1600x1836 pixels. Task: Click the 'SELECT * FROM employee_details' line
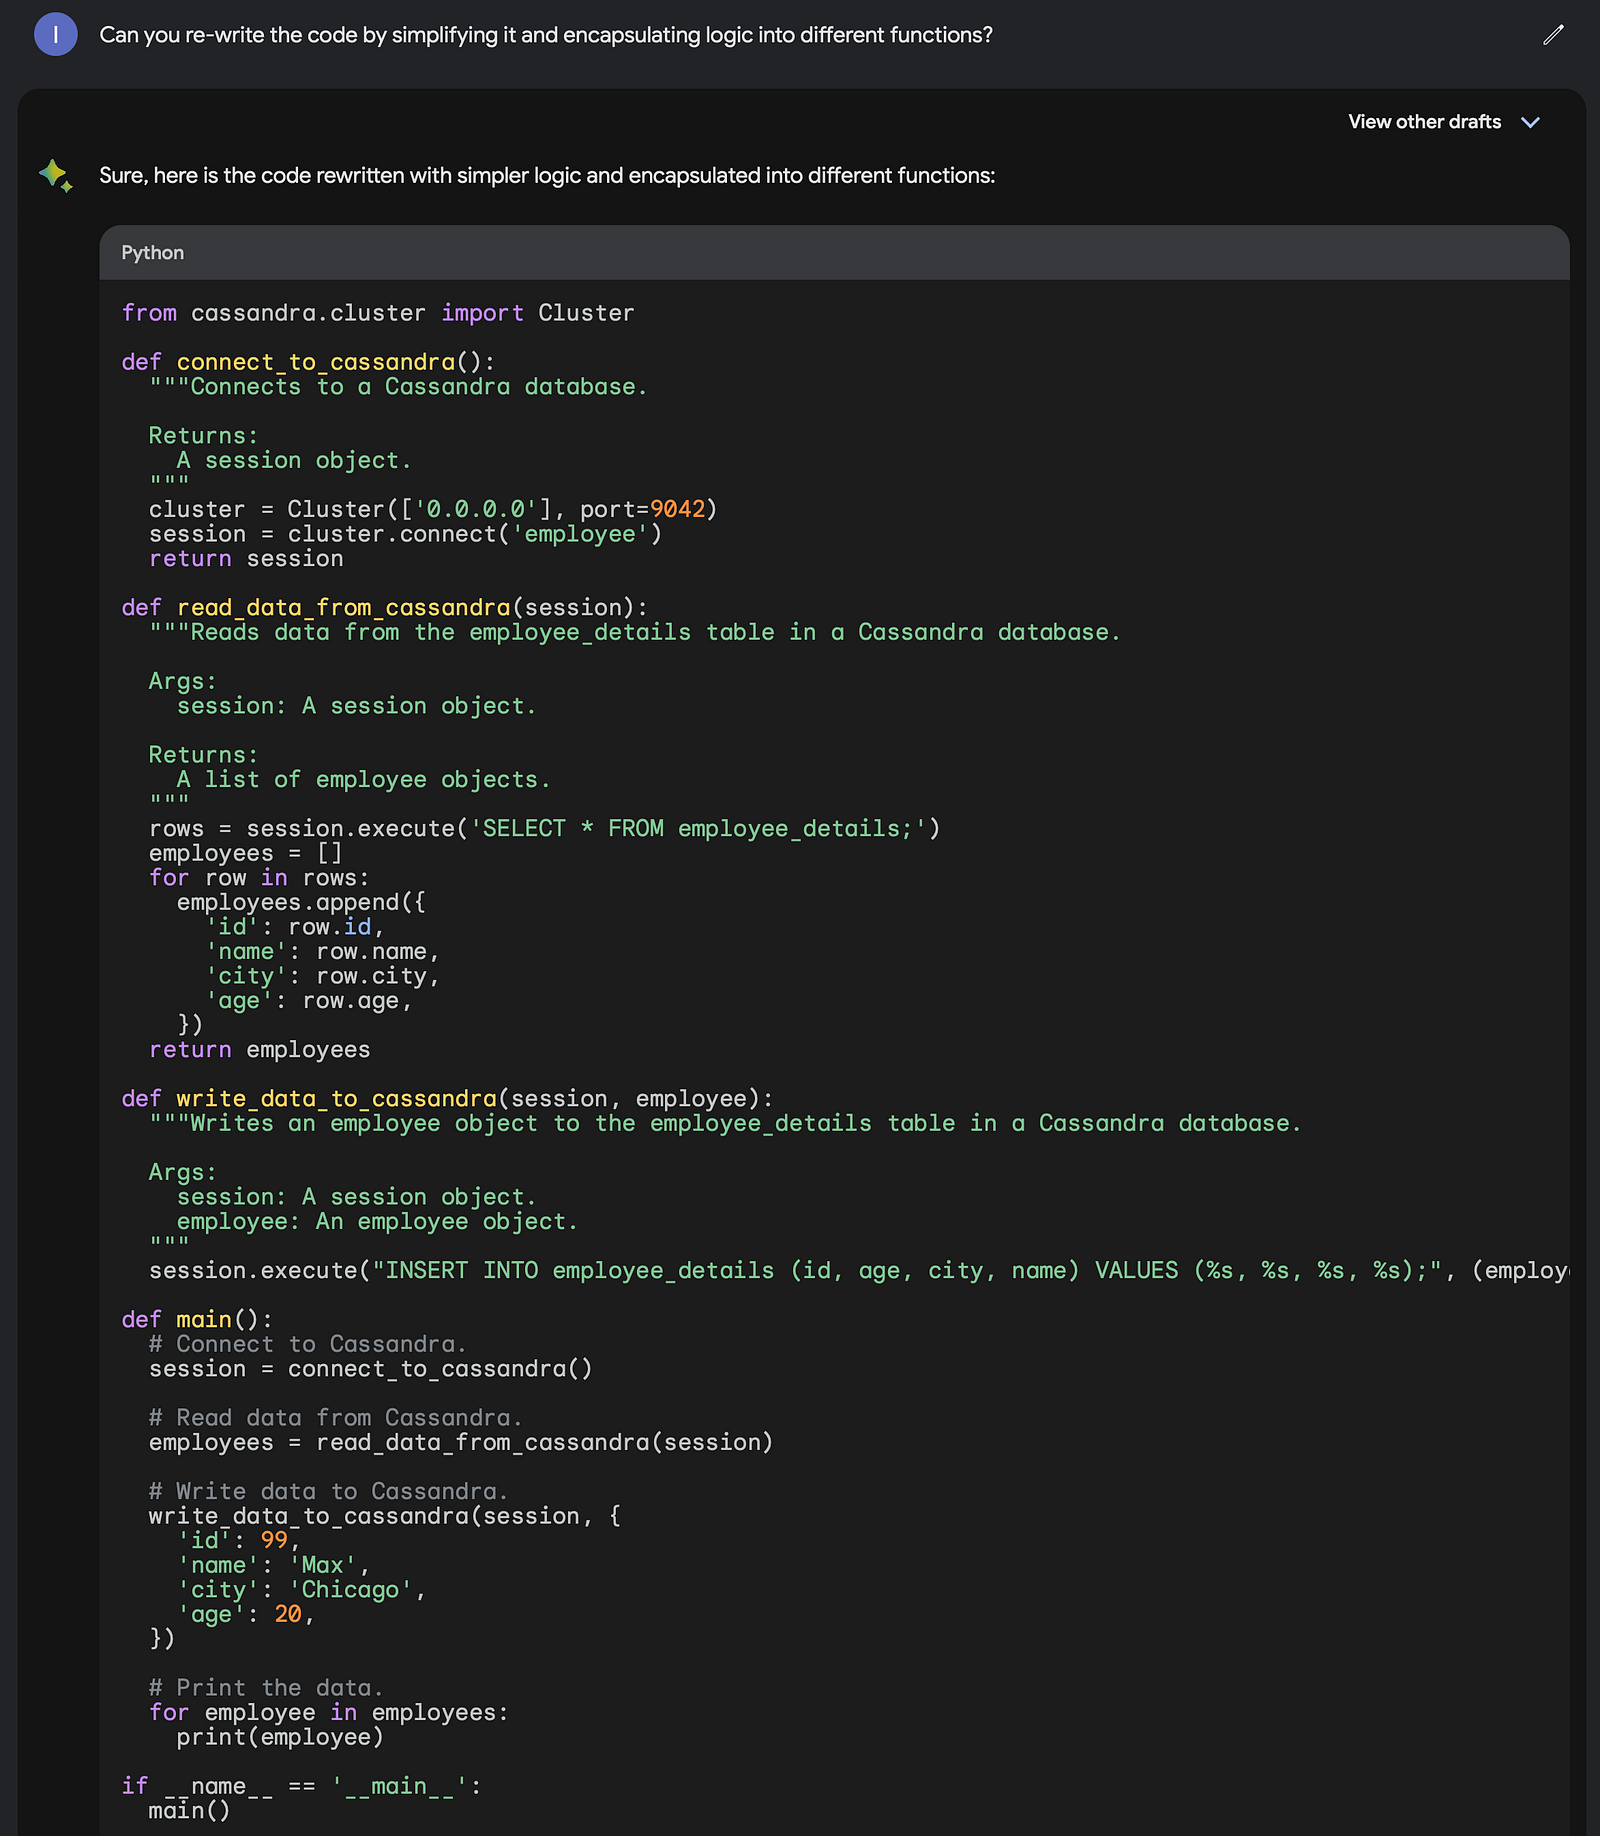tap(545, 828)
